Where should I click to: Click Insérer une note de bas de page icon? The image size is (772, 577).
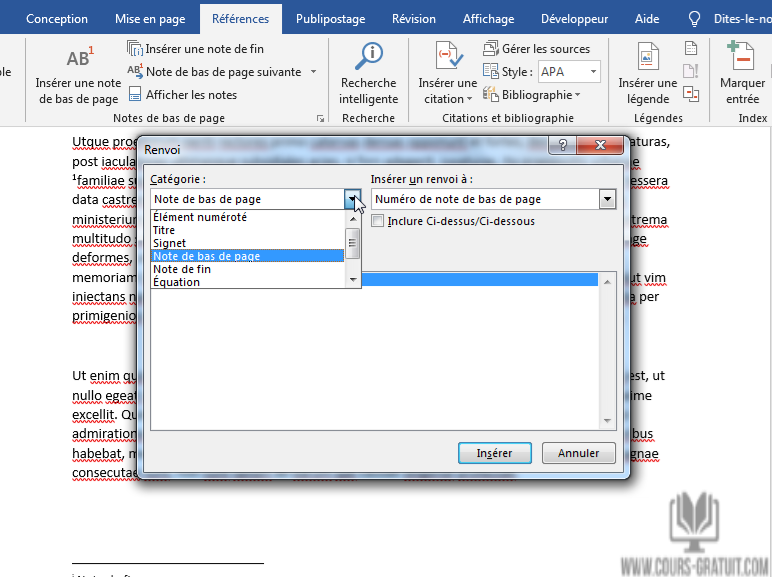click(77, 58)
